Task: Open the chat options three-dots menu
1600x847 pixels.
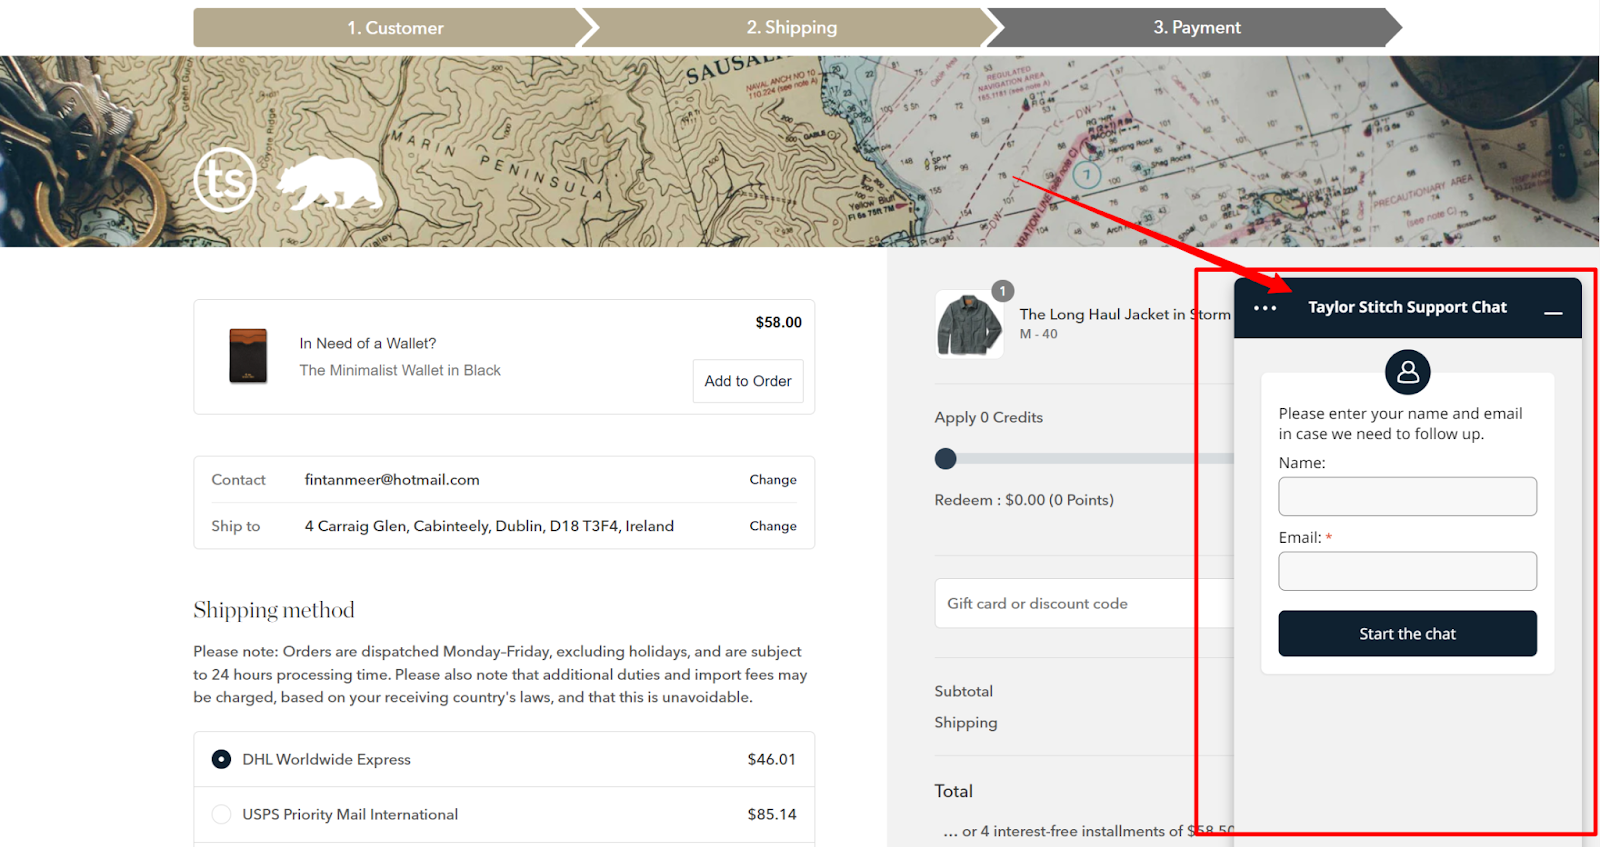Action: pos(1265,308)
